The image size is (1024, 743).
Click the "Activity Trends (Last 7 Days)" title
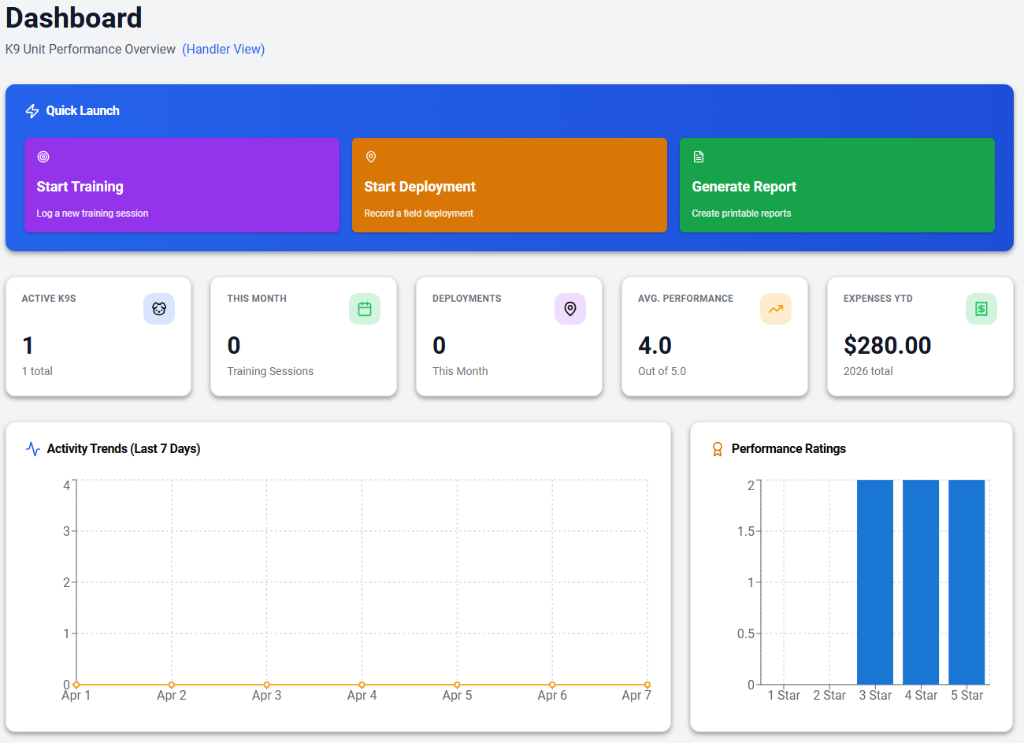point(123,449)
